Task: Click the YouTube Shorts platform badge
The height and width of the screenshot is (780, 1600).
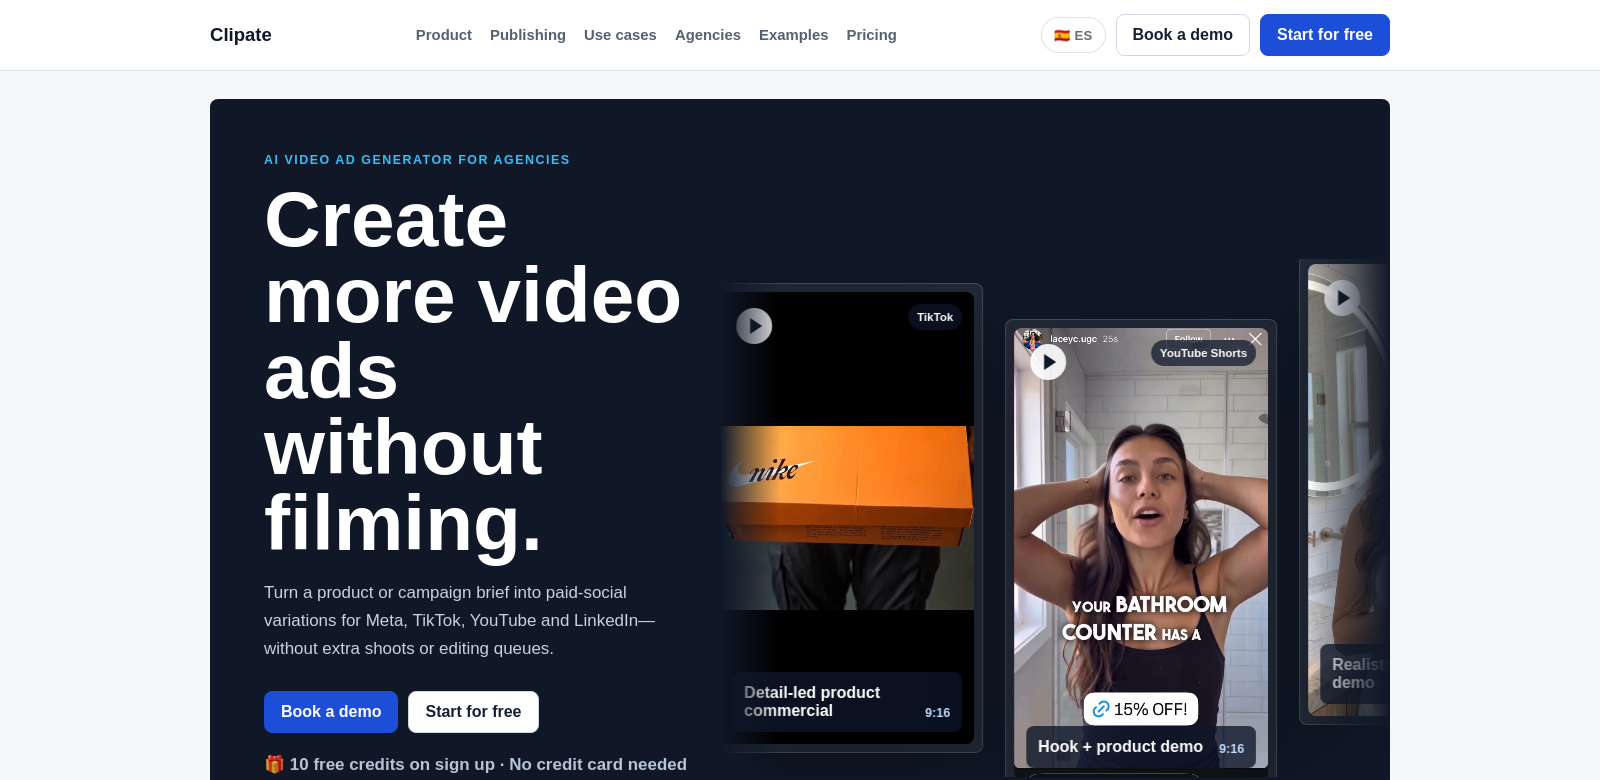Action: [1203, 353]
